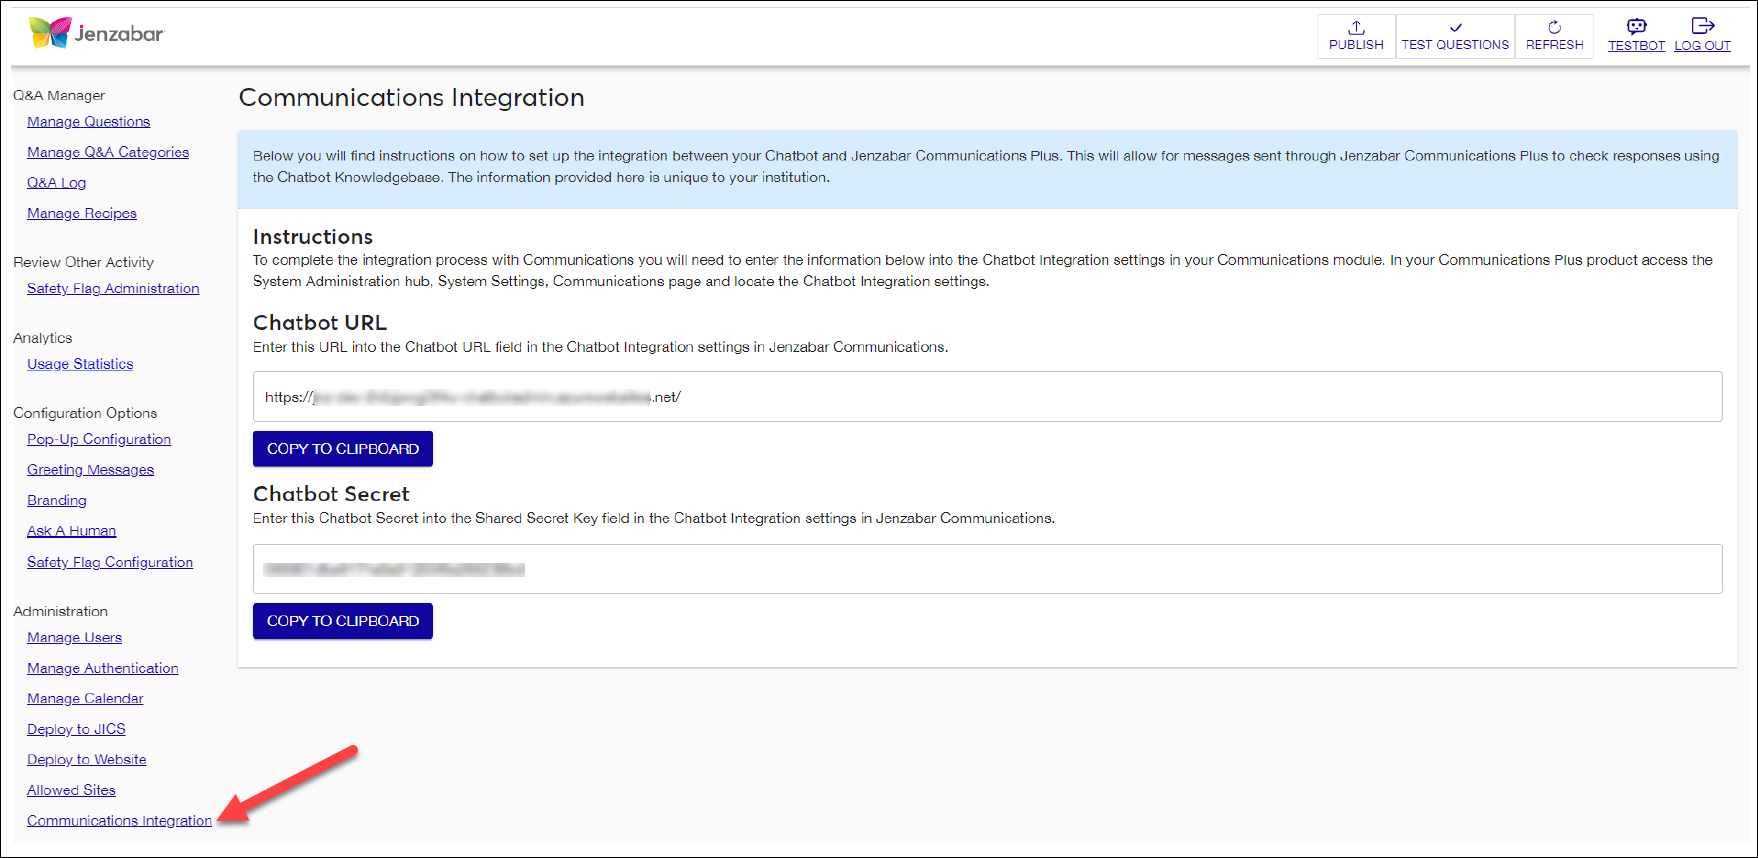Click the Refresh circular arrow icon

coord(1554,28)
